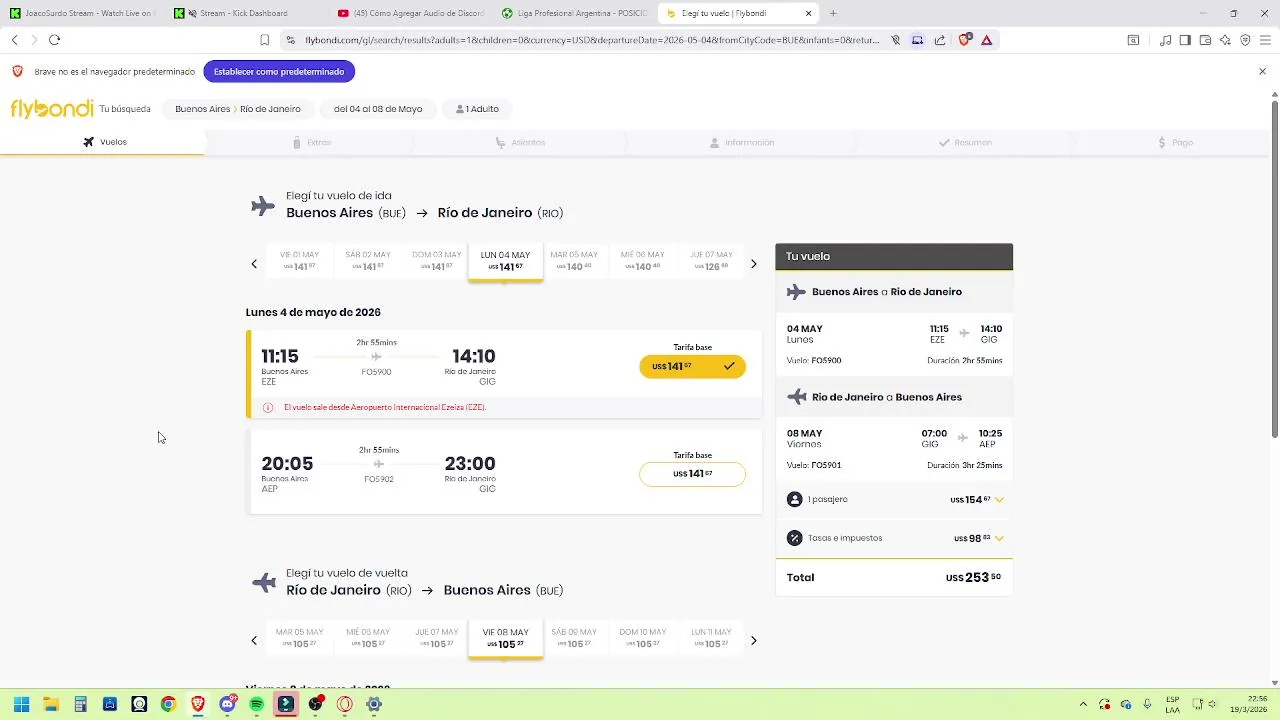Switch to the Vuelos step tab
The image size is (1280, 720).
105,142
